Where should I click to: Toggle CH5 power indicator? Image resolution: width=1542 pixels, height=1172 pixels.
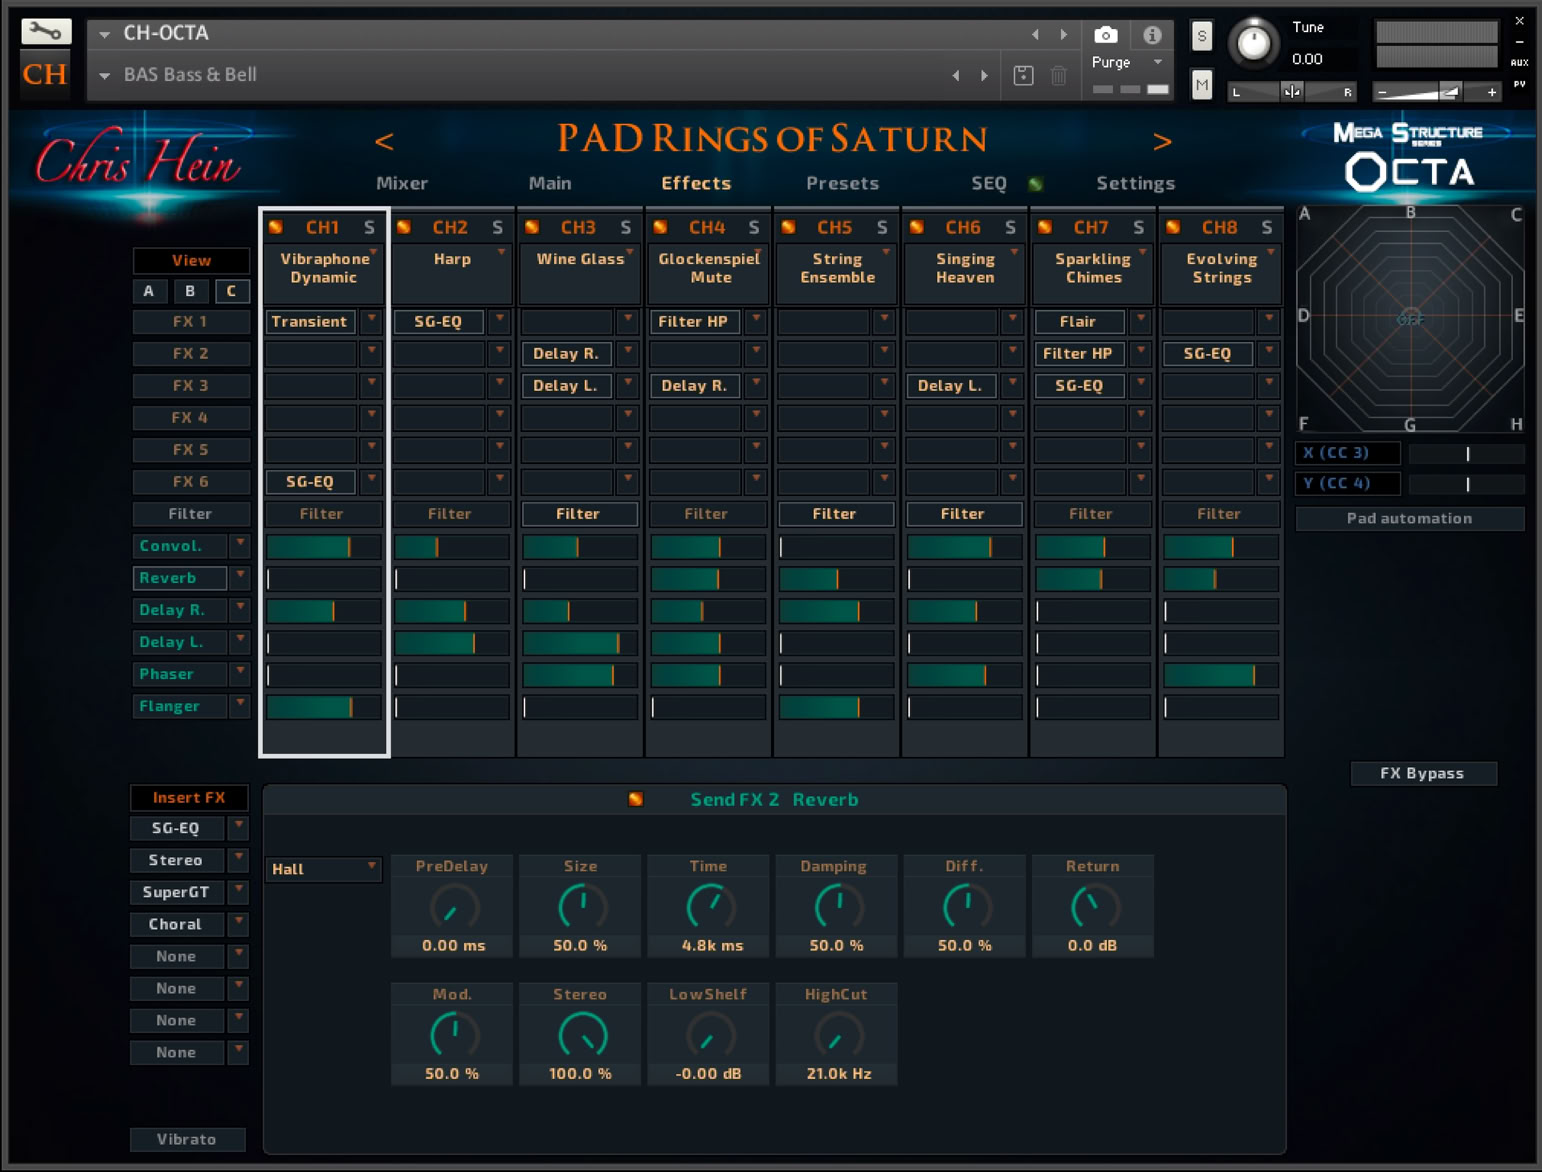pos(788,227)
